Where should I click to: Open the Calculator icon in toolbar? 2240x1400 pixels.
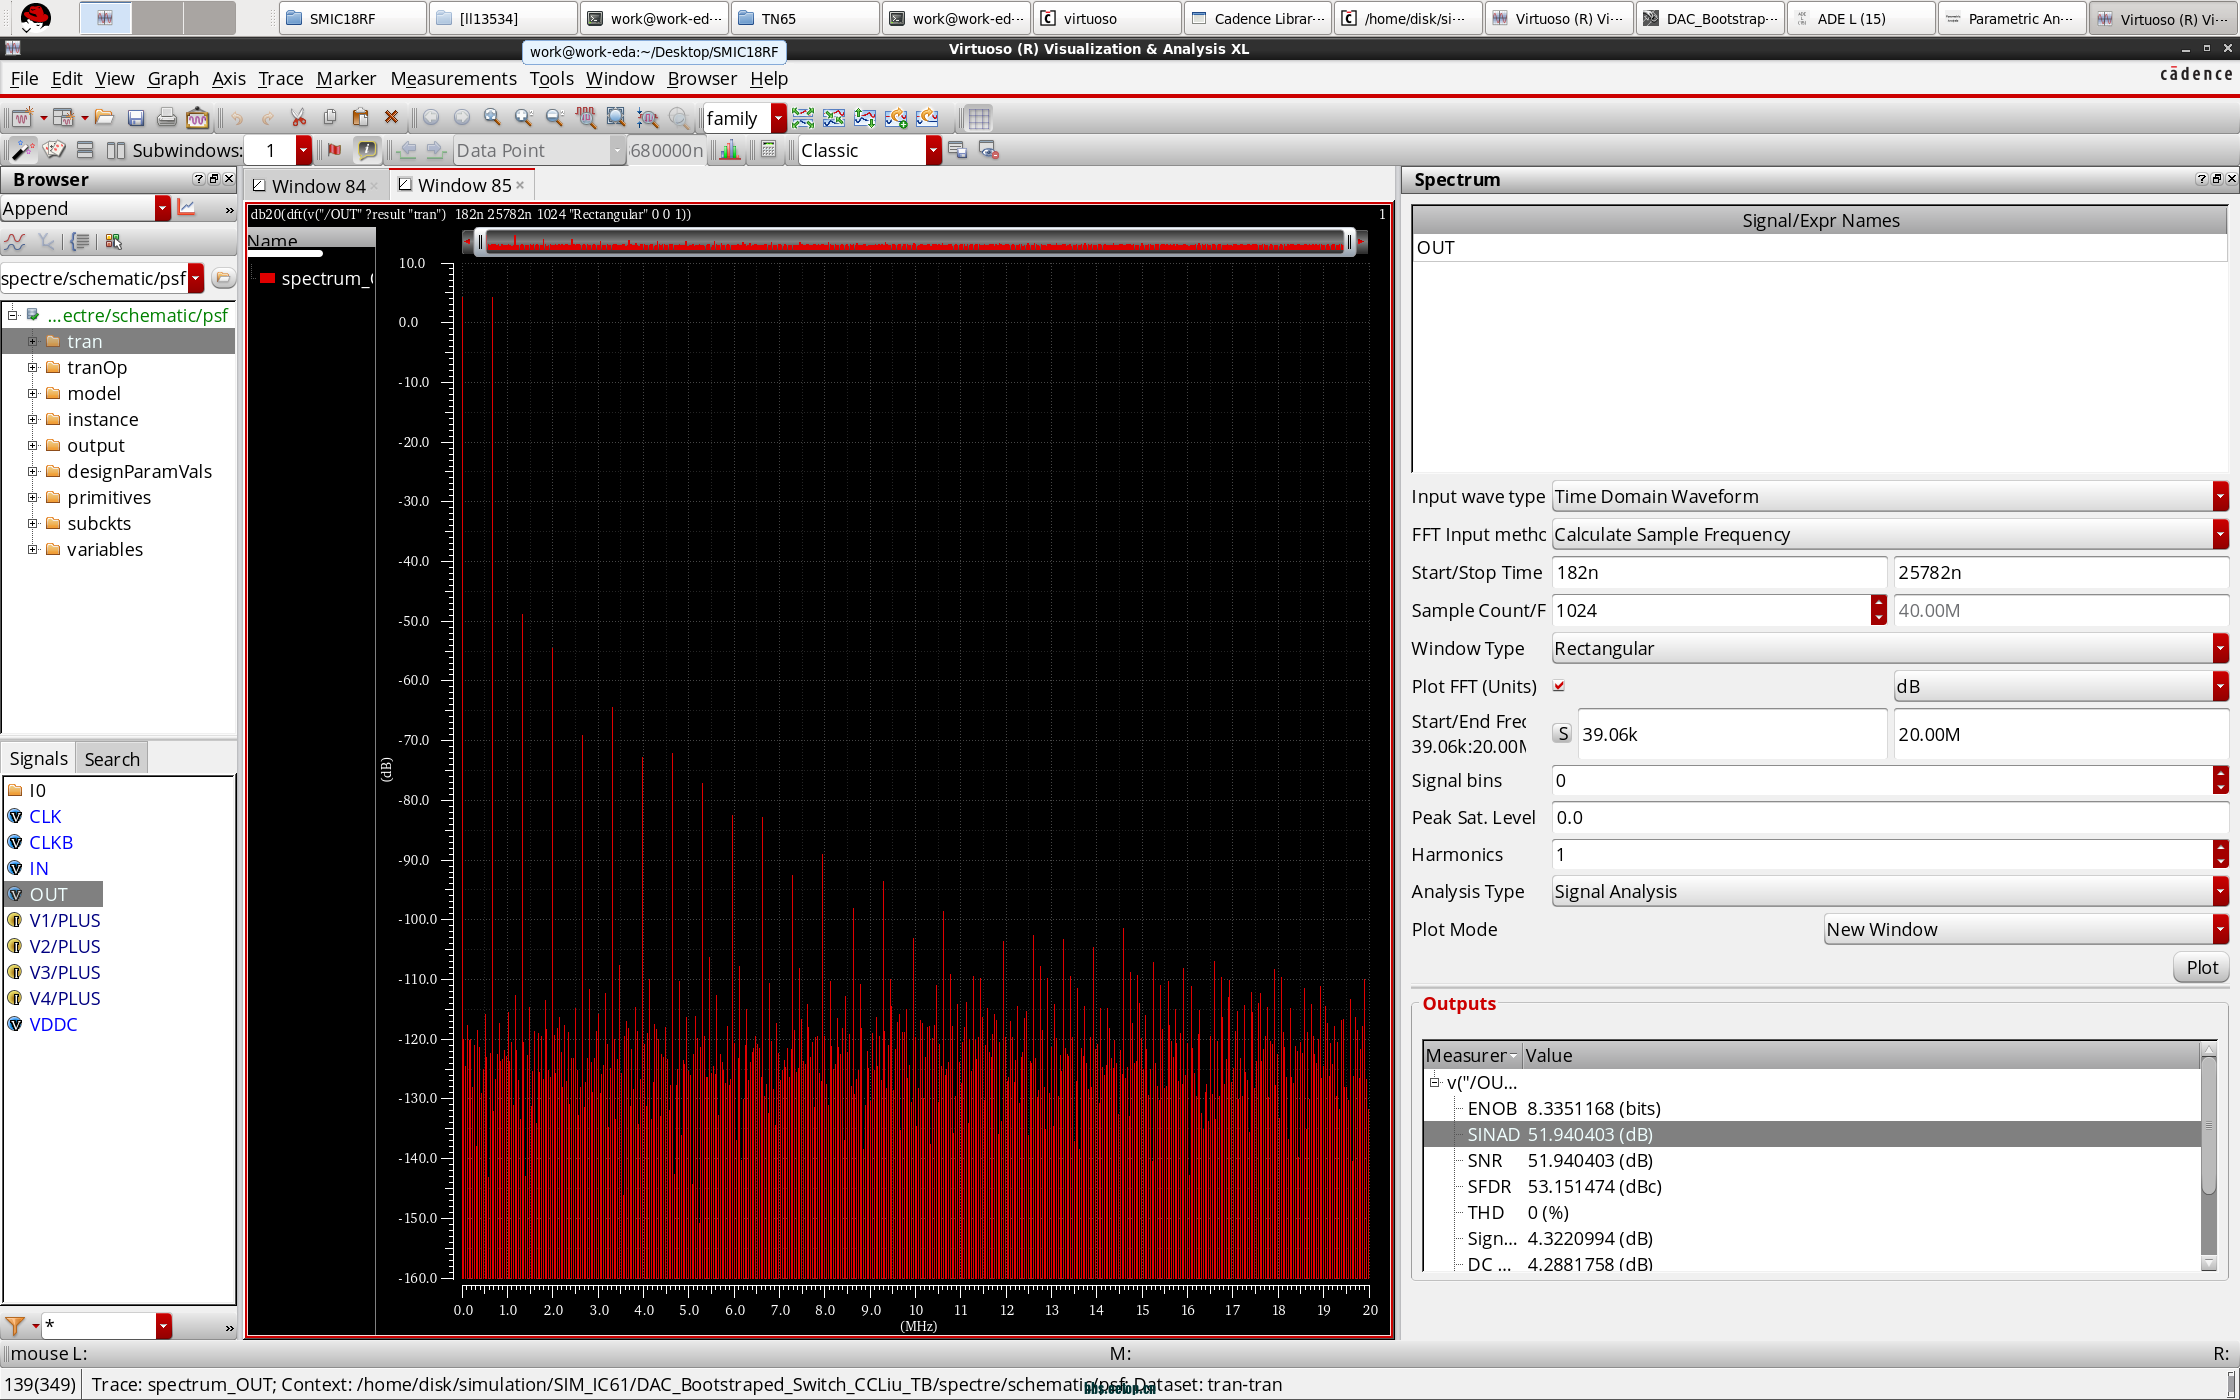click(x=768, y=150)
